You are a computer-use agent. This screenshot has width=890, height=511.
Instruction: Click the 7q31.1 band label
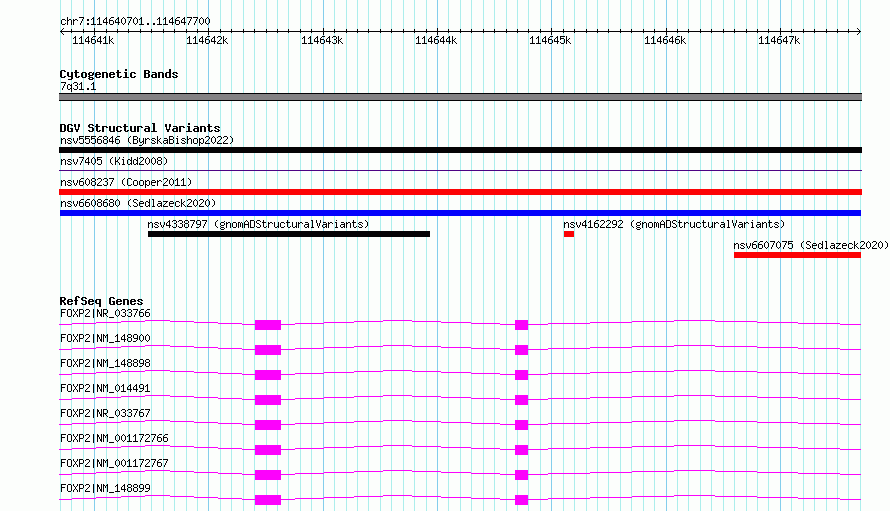78,86
